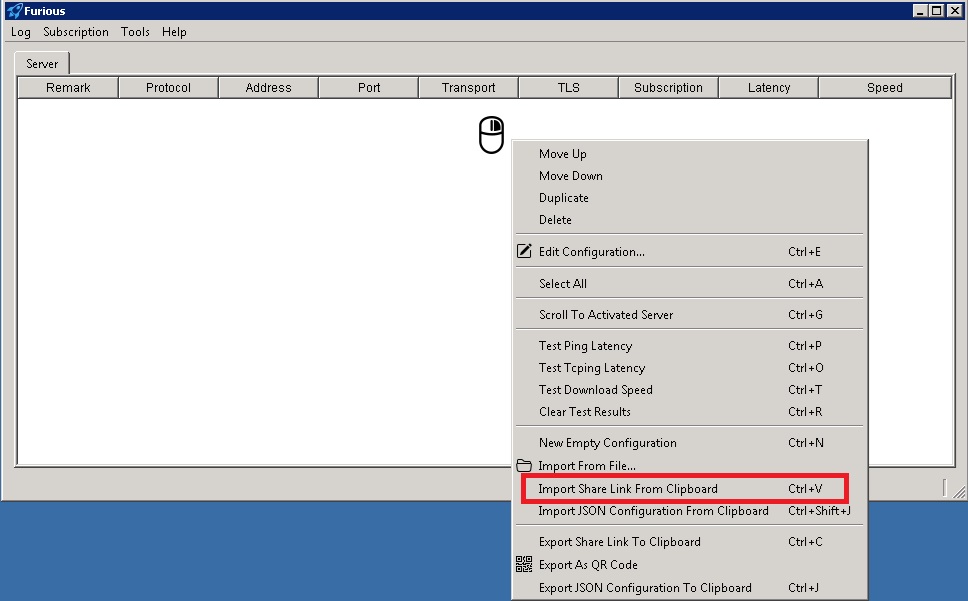
Task: Select Duplicate in the context menu
Action: click(564, 198)
